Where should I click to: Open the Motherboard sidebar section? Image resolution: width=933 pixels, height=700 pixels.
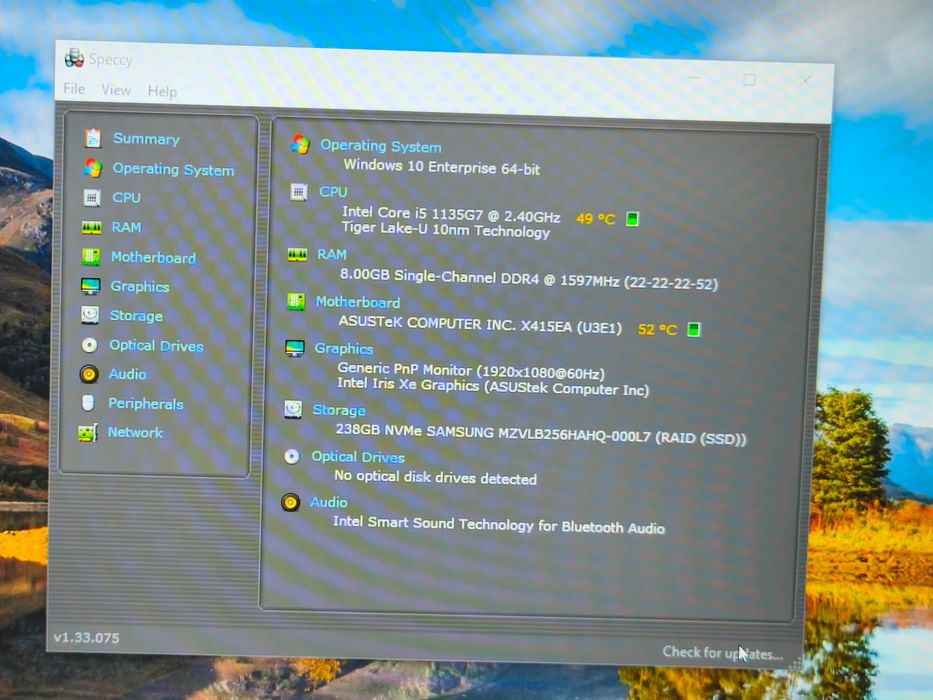(x=154, y=257)
